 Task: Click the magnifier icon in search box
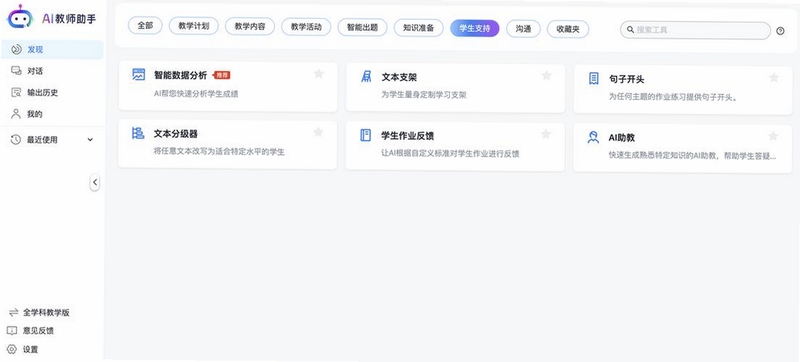pos(630,30)
